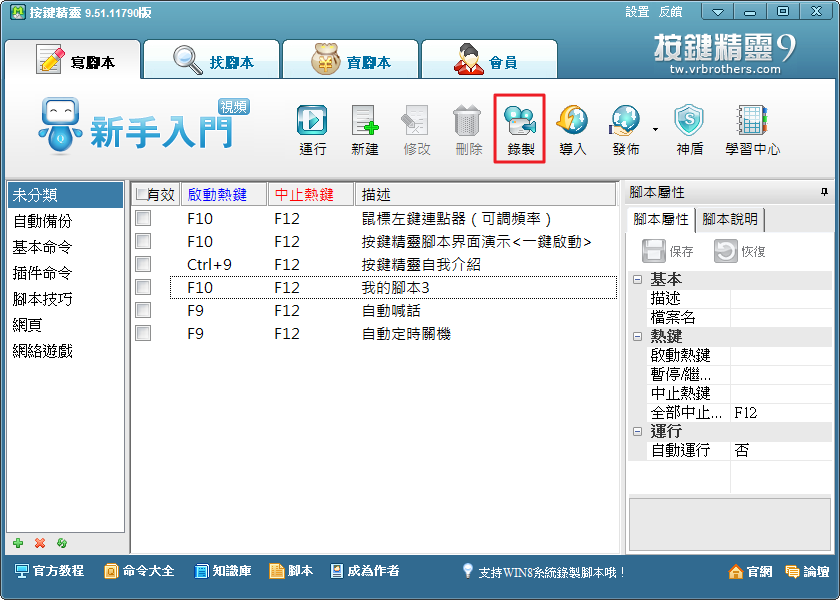Switch to the 賣腳本 tab
This screenshot has width=840, height=600.
point(350,60)
